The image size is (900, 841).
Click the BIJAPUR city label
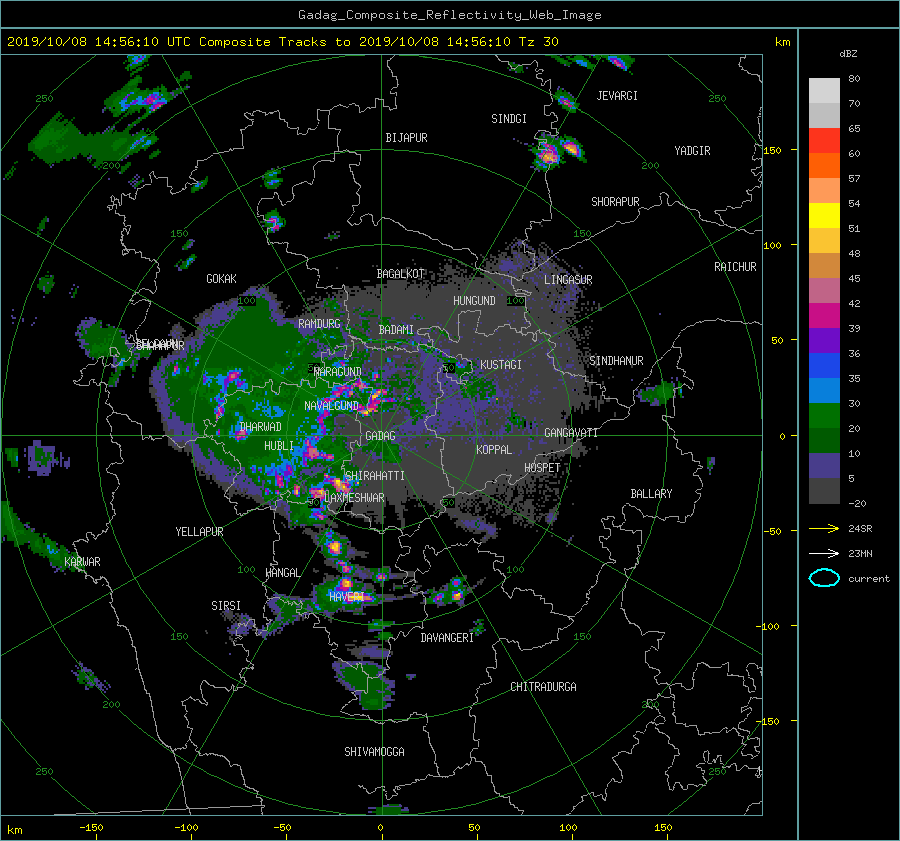[x=406, y=138]
